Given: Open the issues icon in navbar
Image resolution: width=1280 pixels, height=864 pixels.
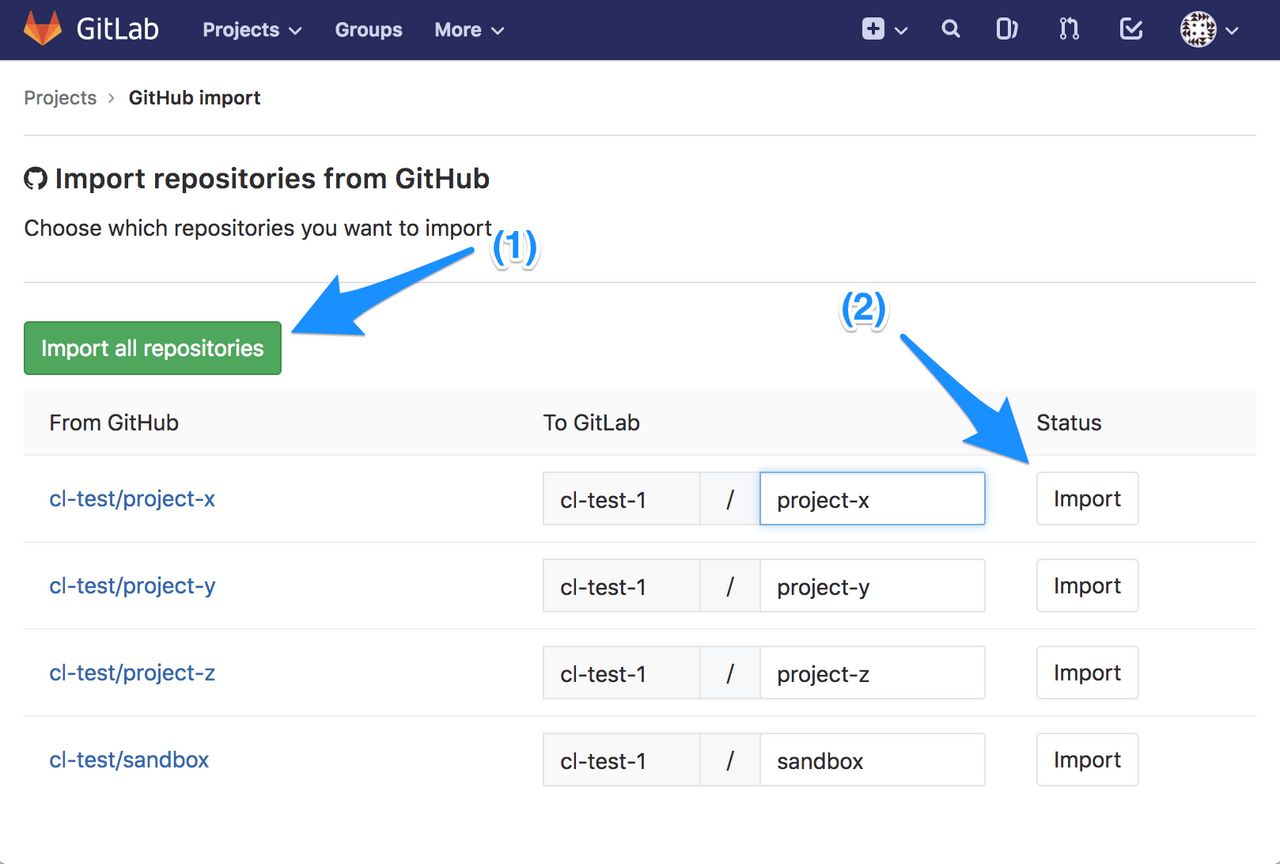Looking at the screenshot, I should coord(1007,29).
